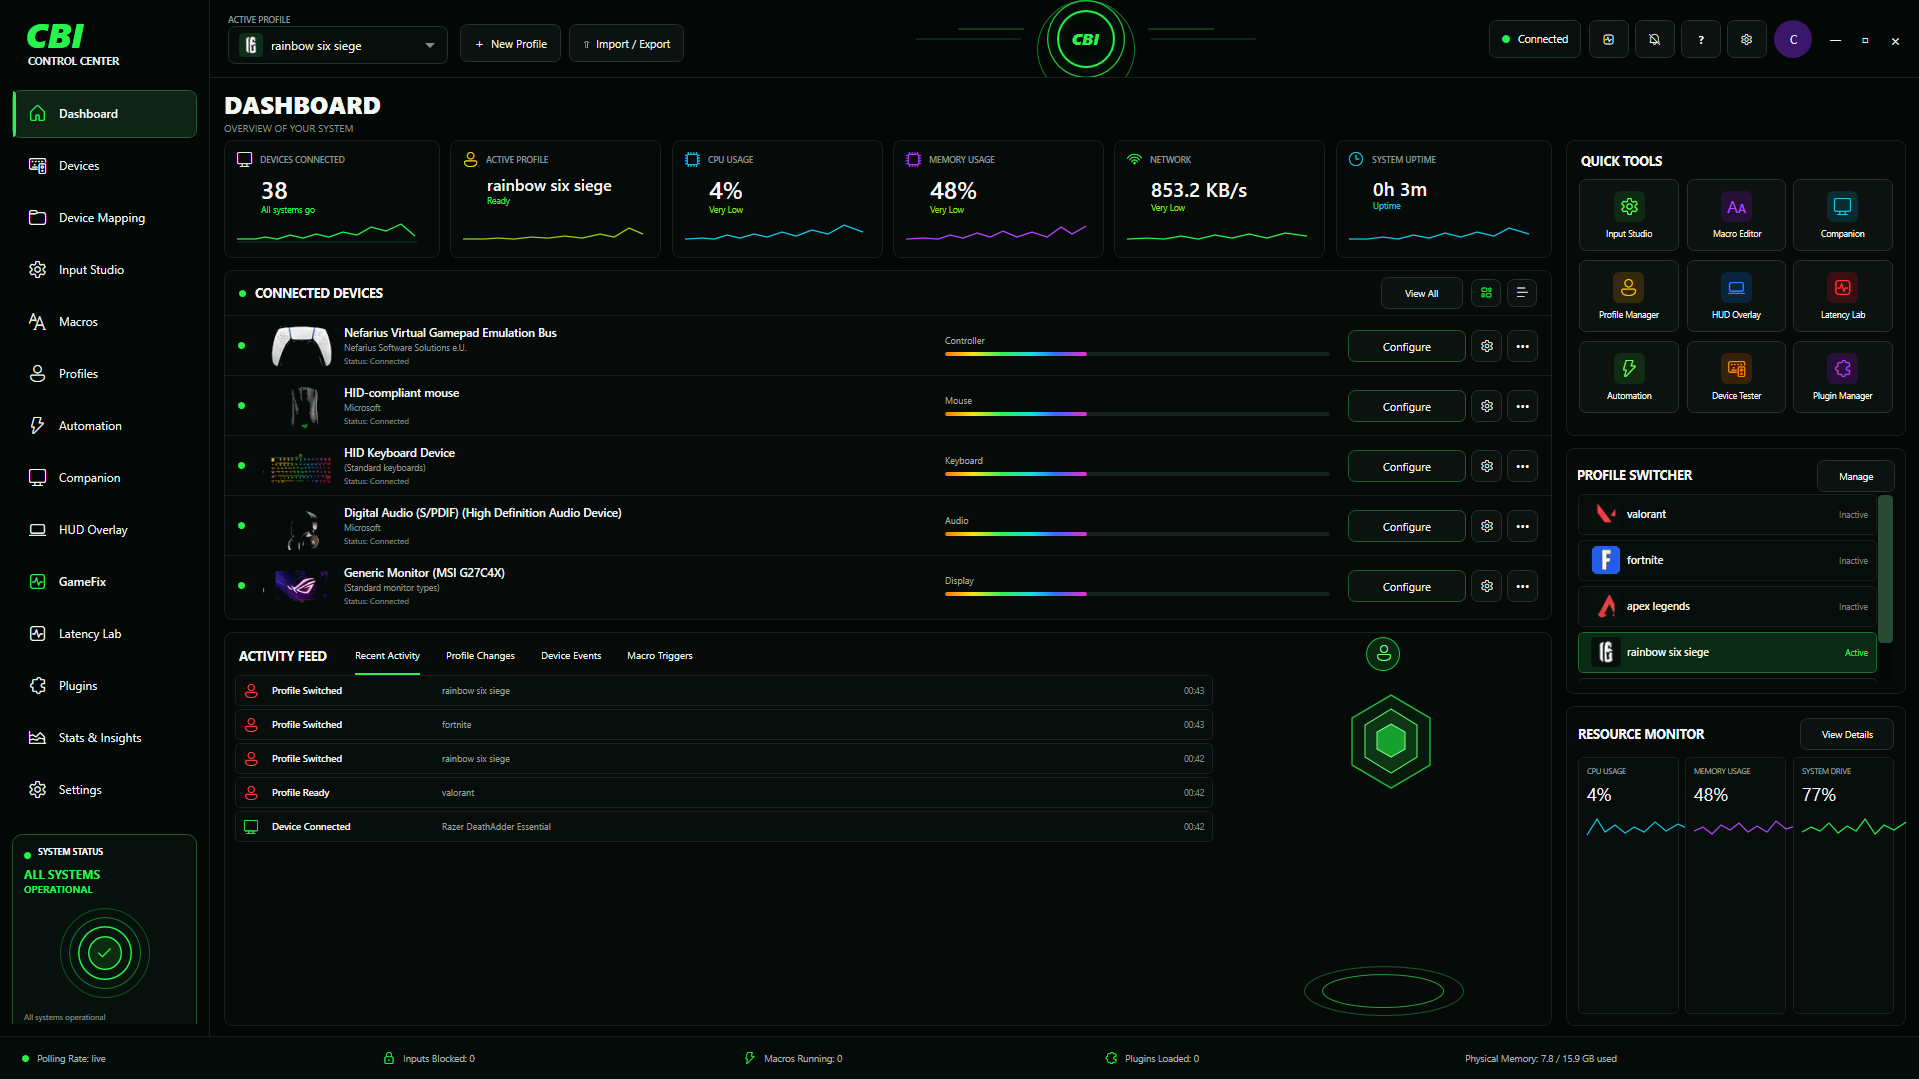This screenshot has height=1079, width=1919.
Task: Open Devices in sidebar
Action: (105, 166)
